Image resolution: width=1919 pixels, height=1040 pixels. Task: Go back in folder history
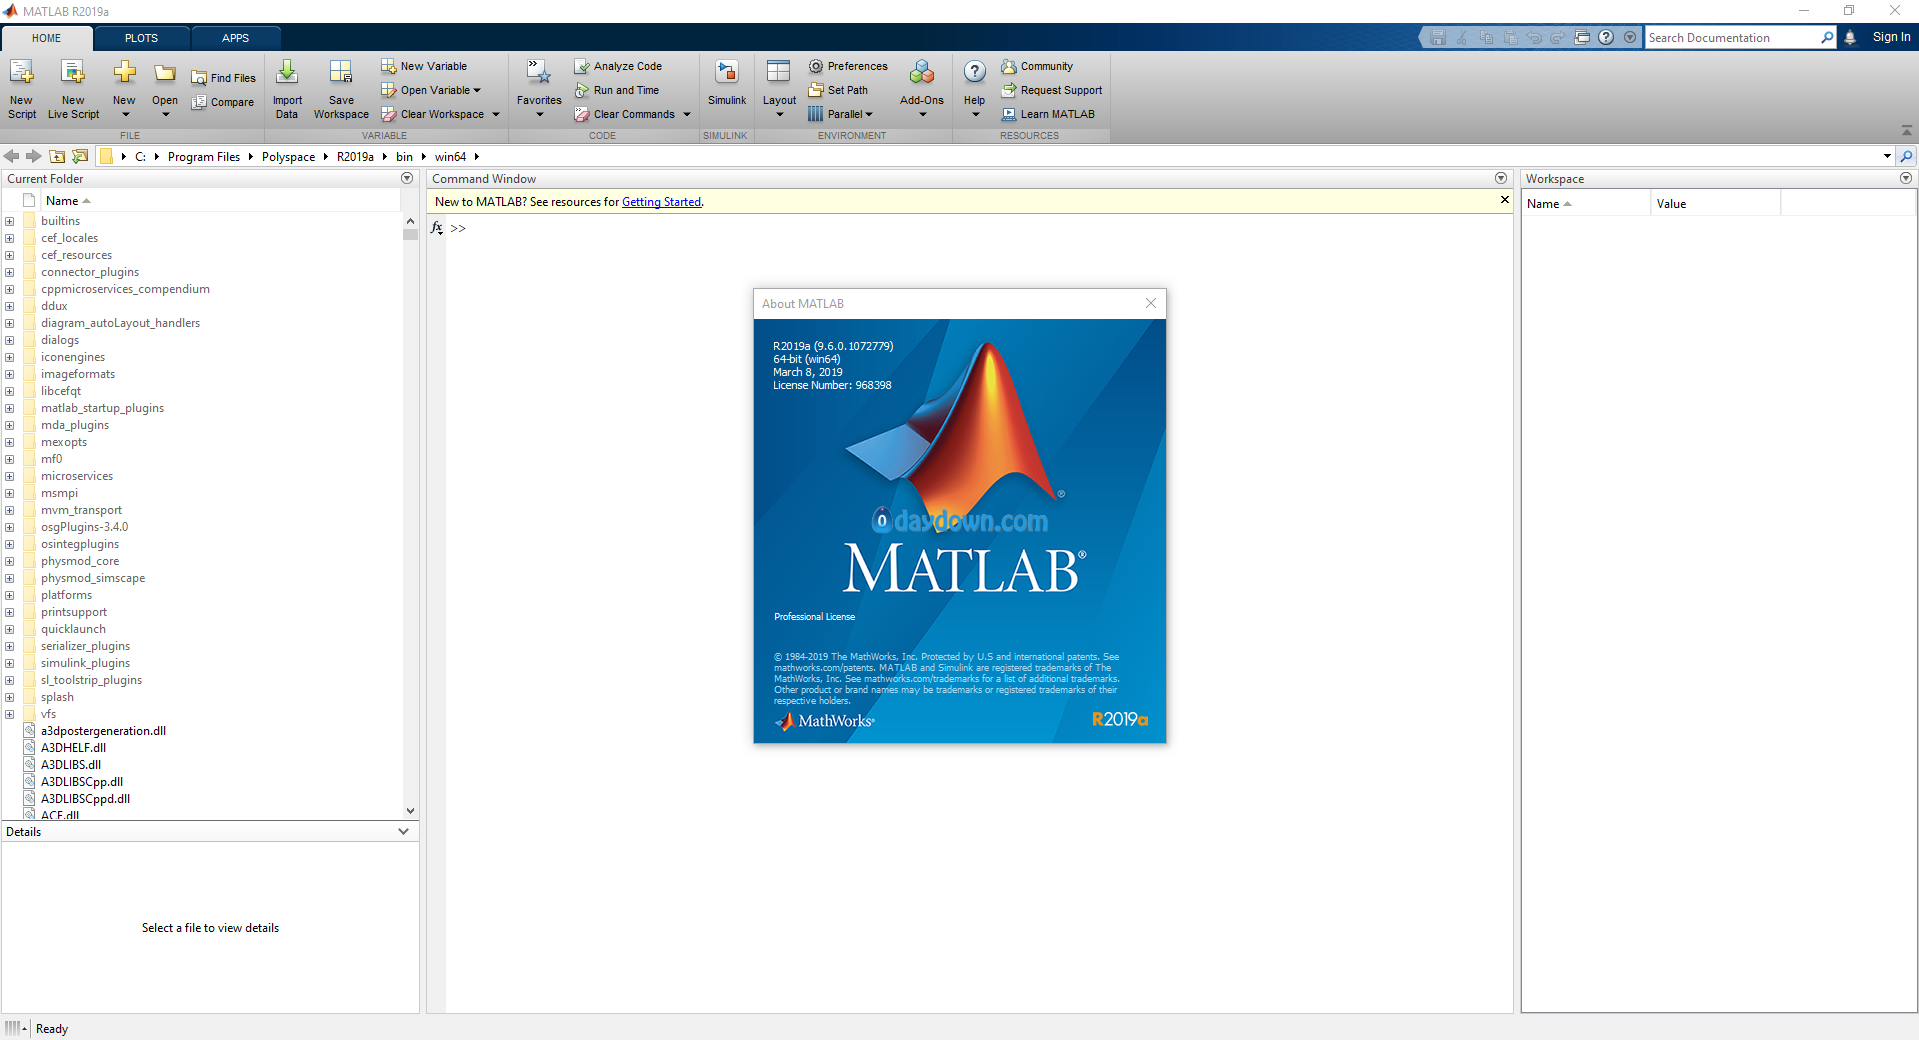(x=12, y=156)
